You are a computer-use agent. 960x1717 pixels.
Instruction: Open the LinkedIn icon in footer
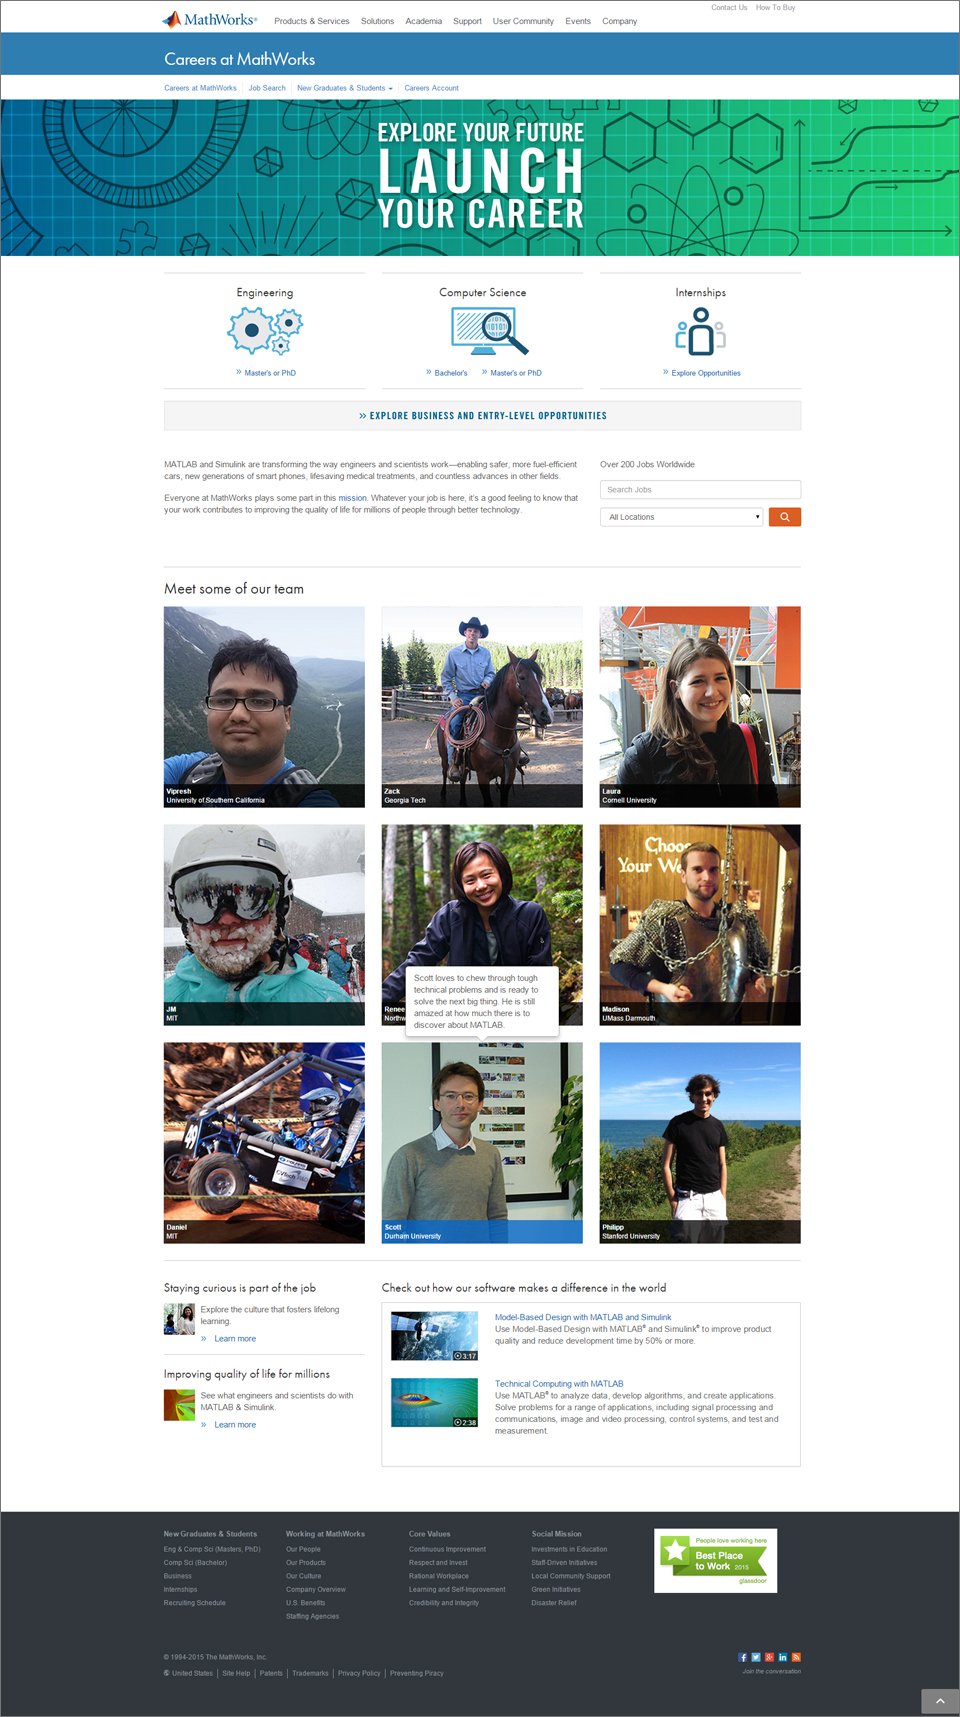pos(783,1657)
